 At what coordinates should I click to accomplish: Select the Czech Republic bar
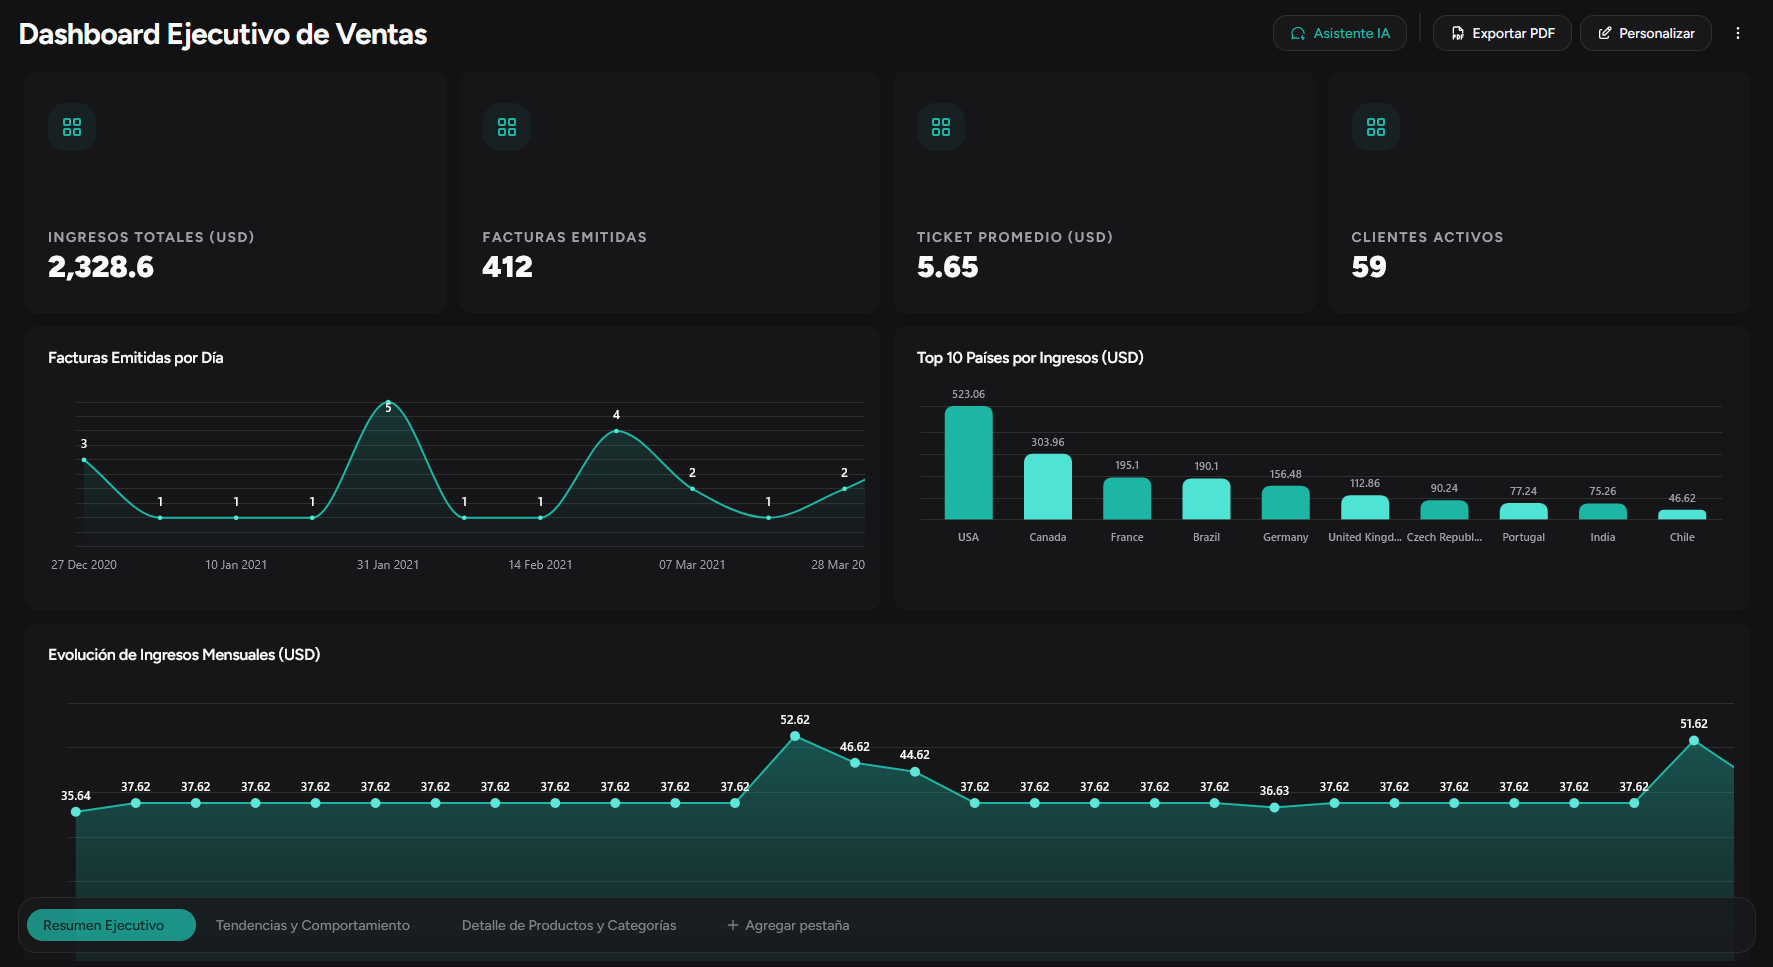(x=1444, y=510)
